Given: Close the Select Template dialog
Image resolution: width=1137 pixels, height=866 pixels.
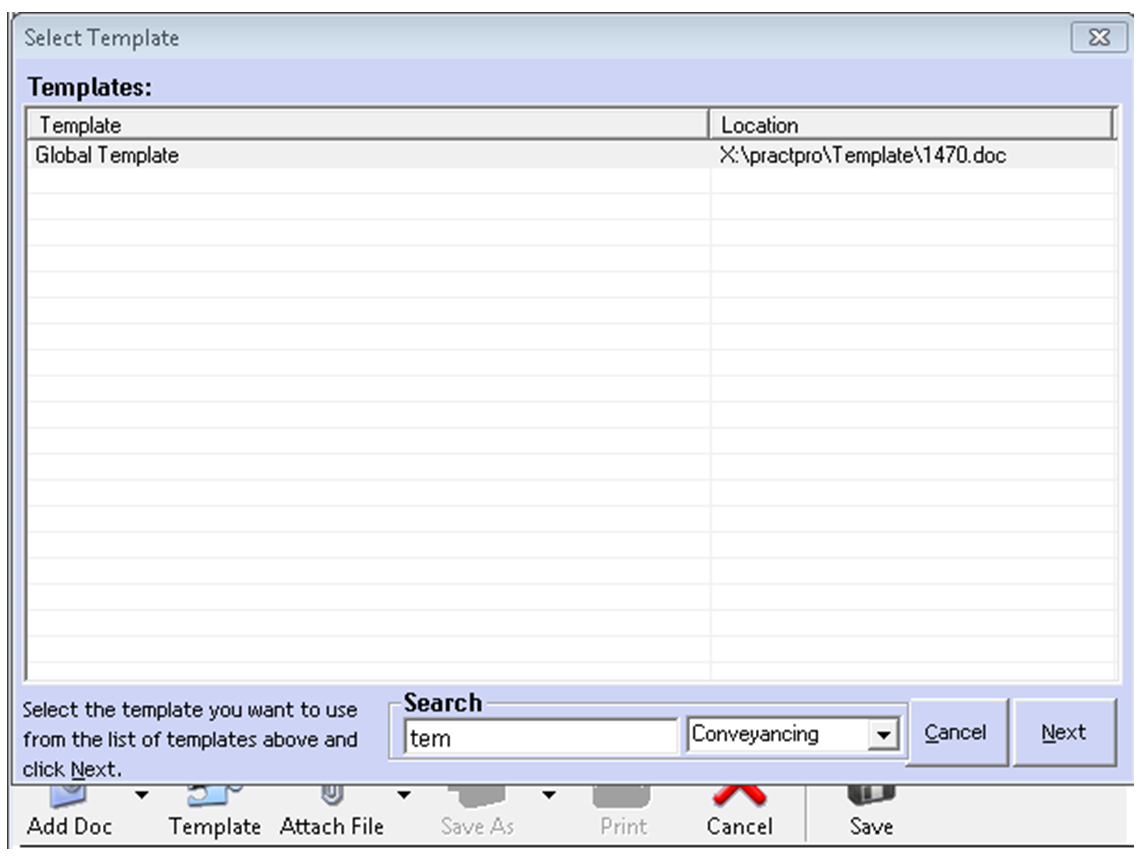Looking at the screenshot, I should tap(1098, 38).
